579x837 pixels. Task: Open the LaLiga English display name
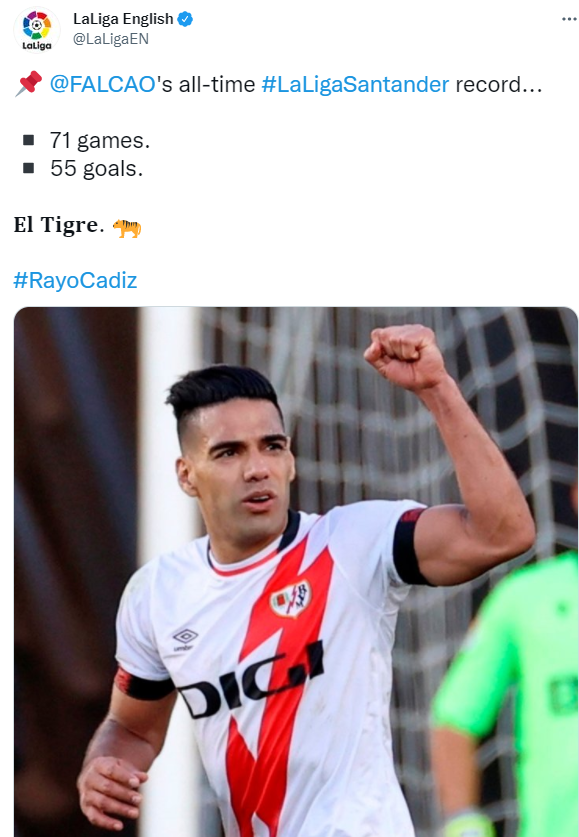point(123,19)
